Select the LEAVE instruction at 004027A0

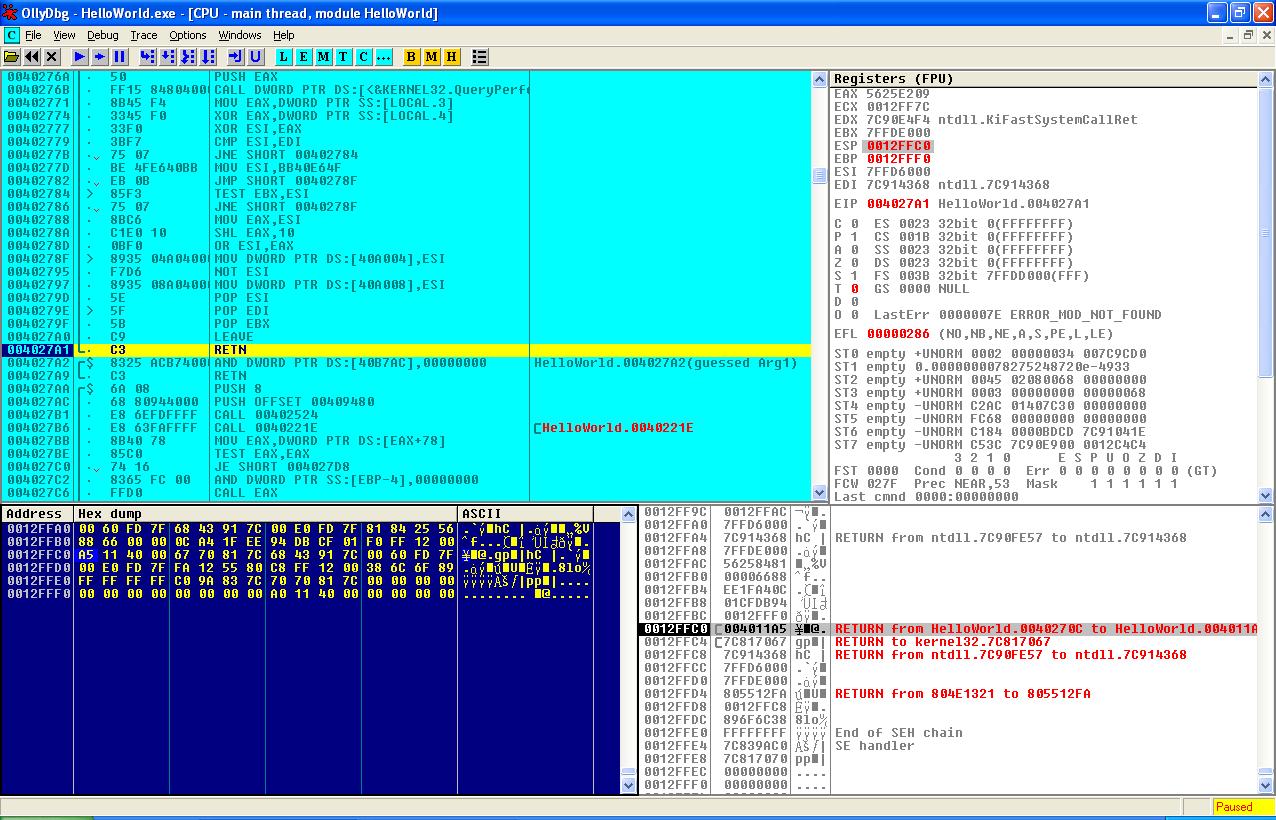pos(406,337)
